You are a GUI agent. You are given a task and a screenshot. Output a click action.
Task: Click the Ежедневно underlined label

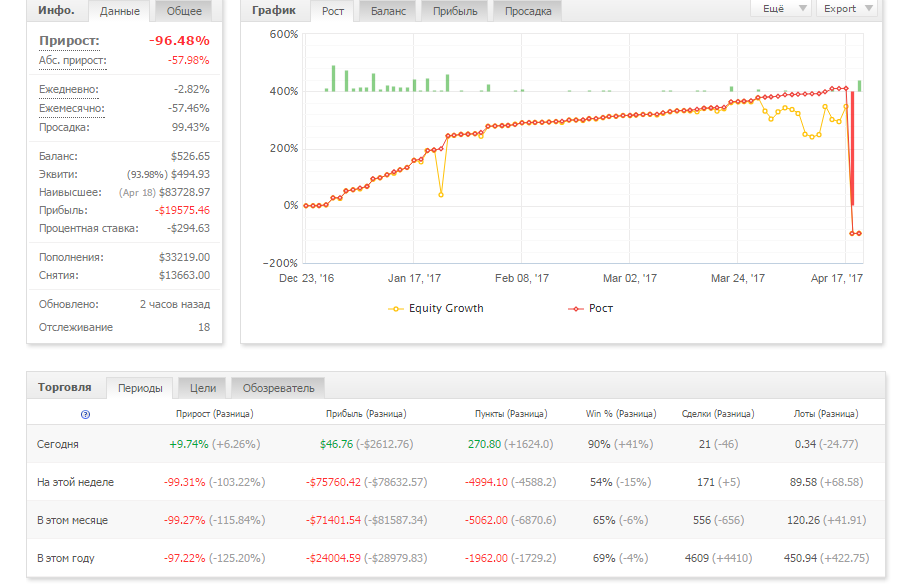click(x=69, y=89)
